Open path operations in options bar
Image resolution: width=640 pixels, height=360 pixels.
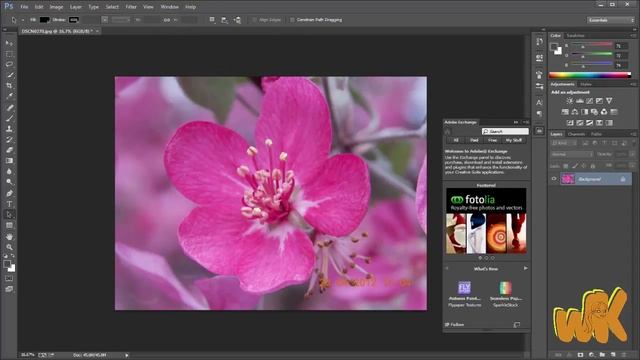click(x=212, y=20)
